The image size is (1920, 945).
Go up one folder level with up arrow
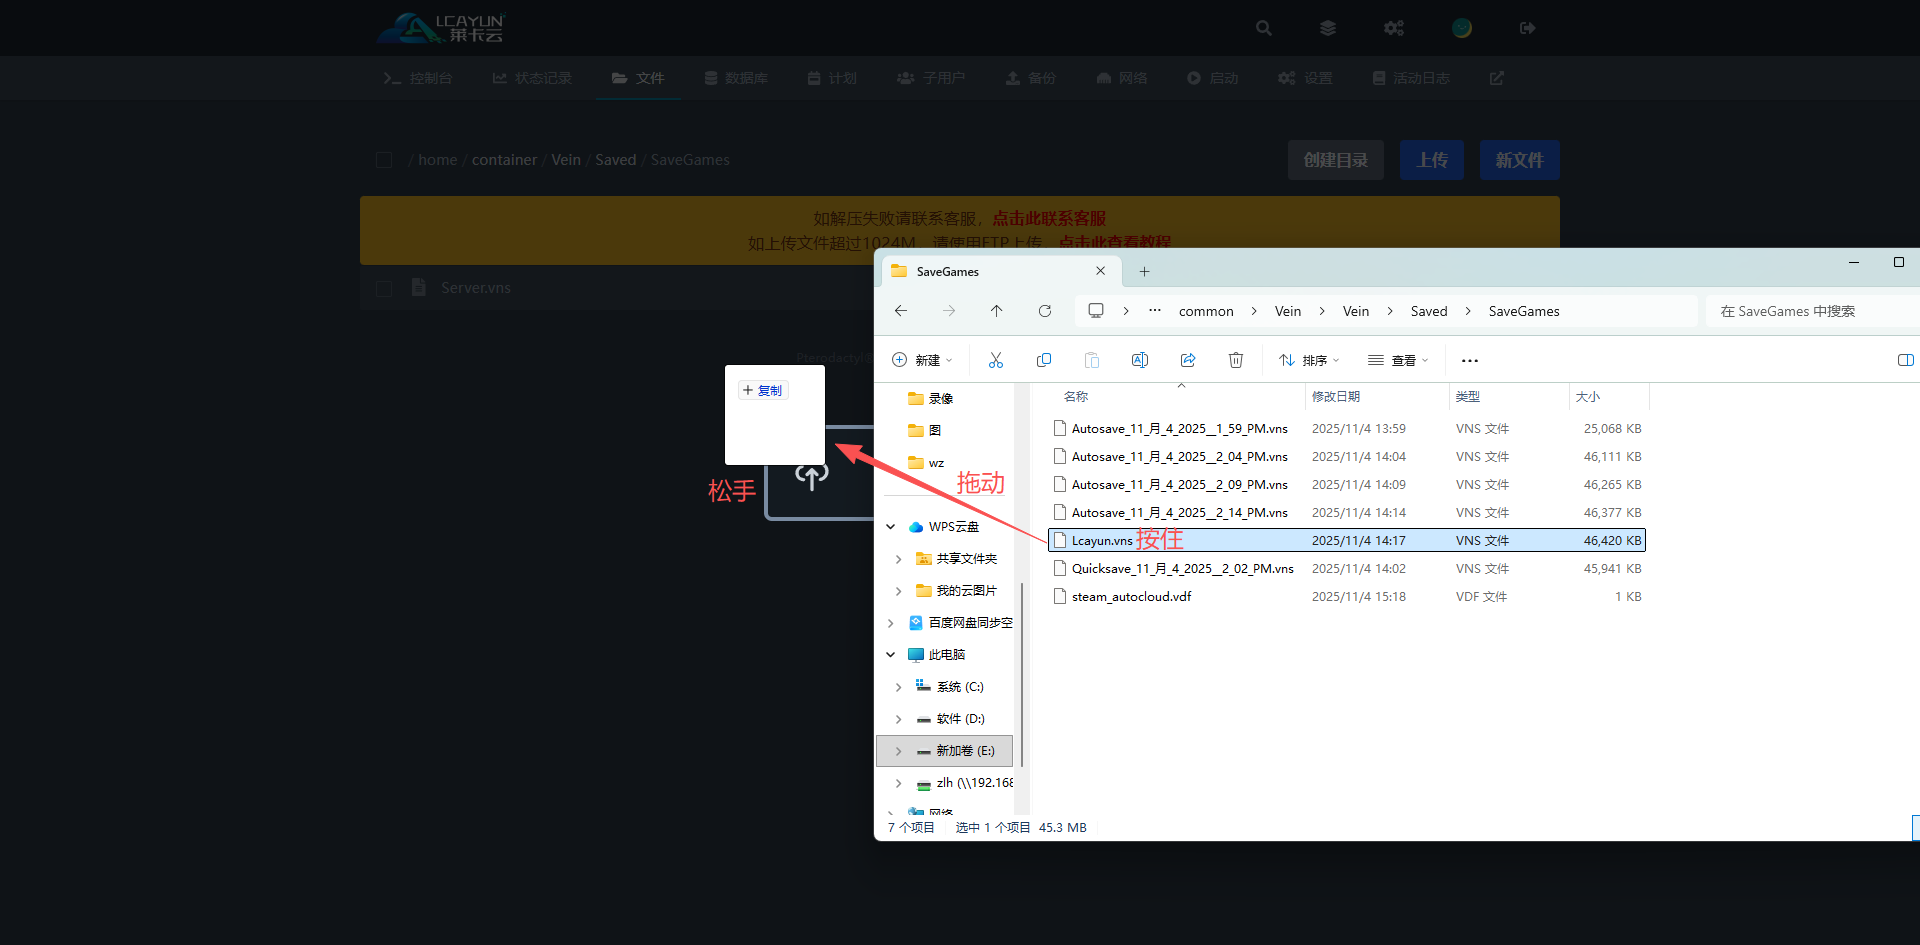996,311
